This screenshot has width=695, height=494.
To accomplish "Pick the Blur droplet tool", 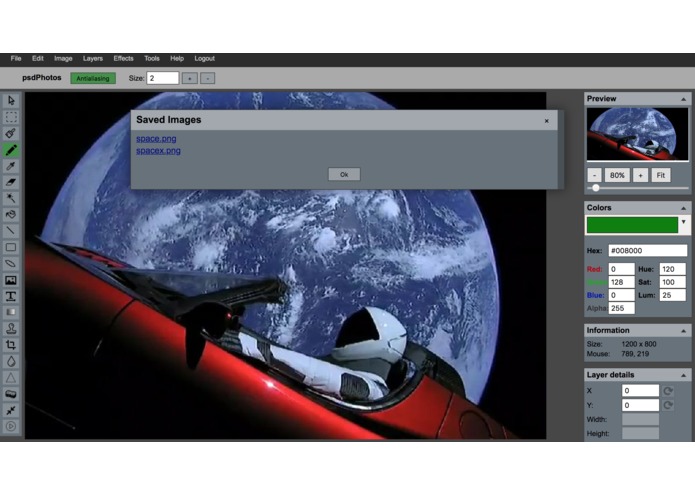I will coord(11,361).
